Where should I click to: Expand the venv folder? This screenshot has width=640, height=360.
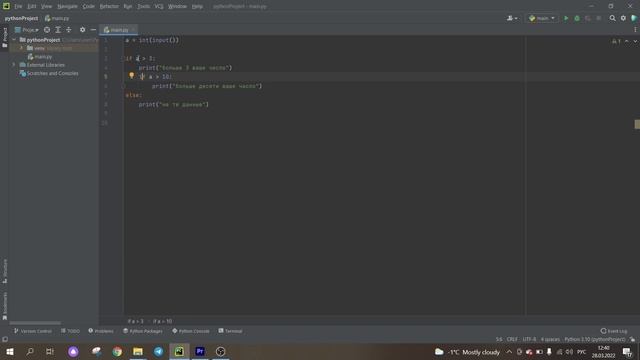22,48
